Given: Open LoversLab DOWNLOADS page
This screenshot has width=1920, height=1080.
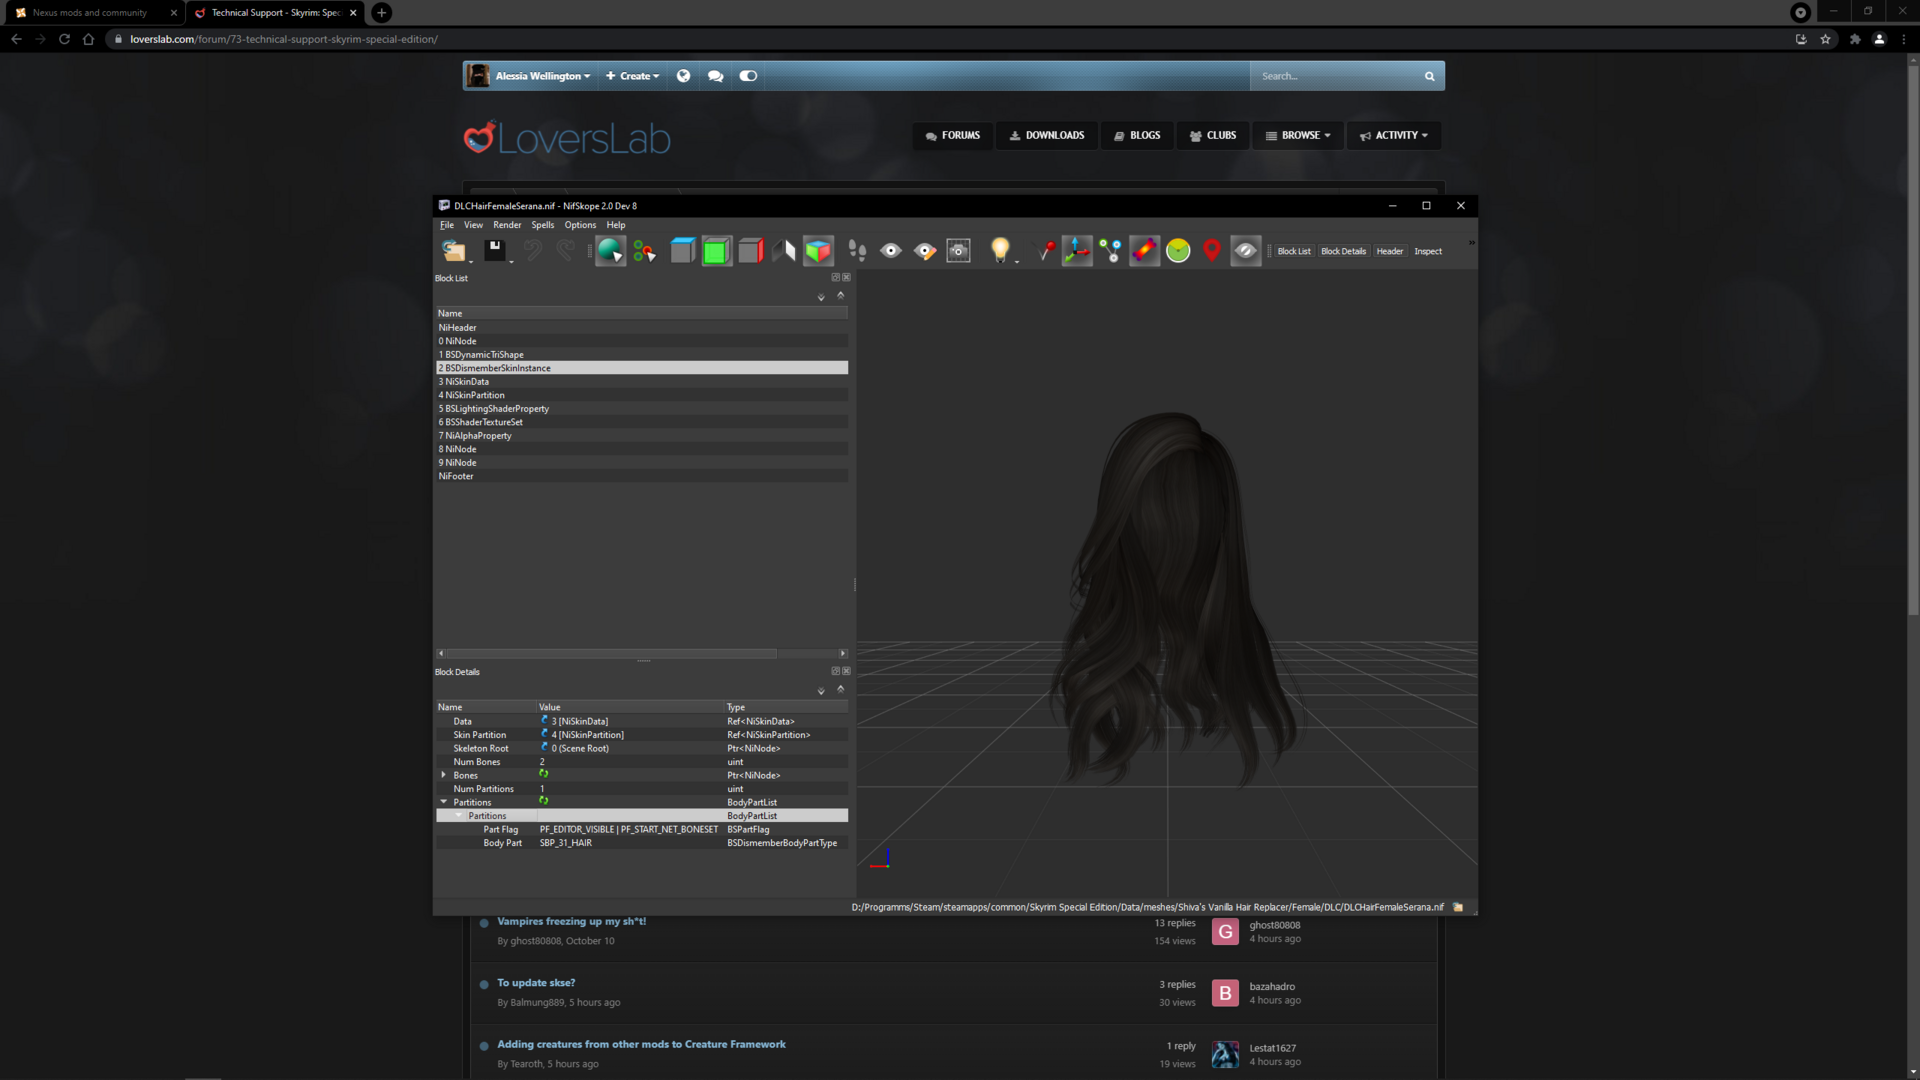Looking at the screenshot, I should pyautogui.click(x=1047, y=136).
